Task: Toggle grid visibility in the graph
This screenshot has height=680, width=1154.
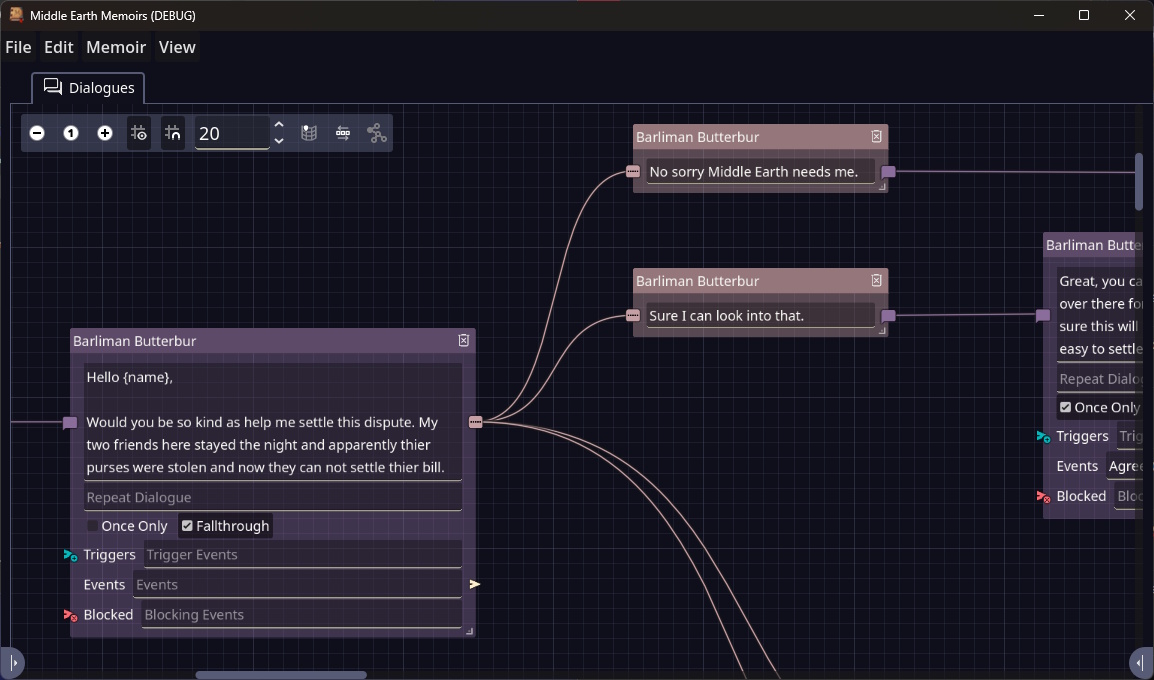Action: tap(139, 133)
